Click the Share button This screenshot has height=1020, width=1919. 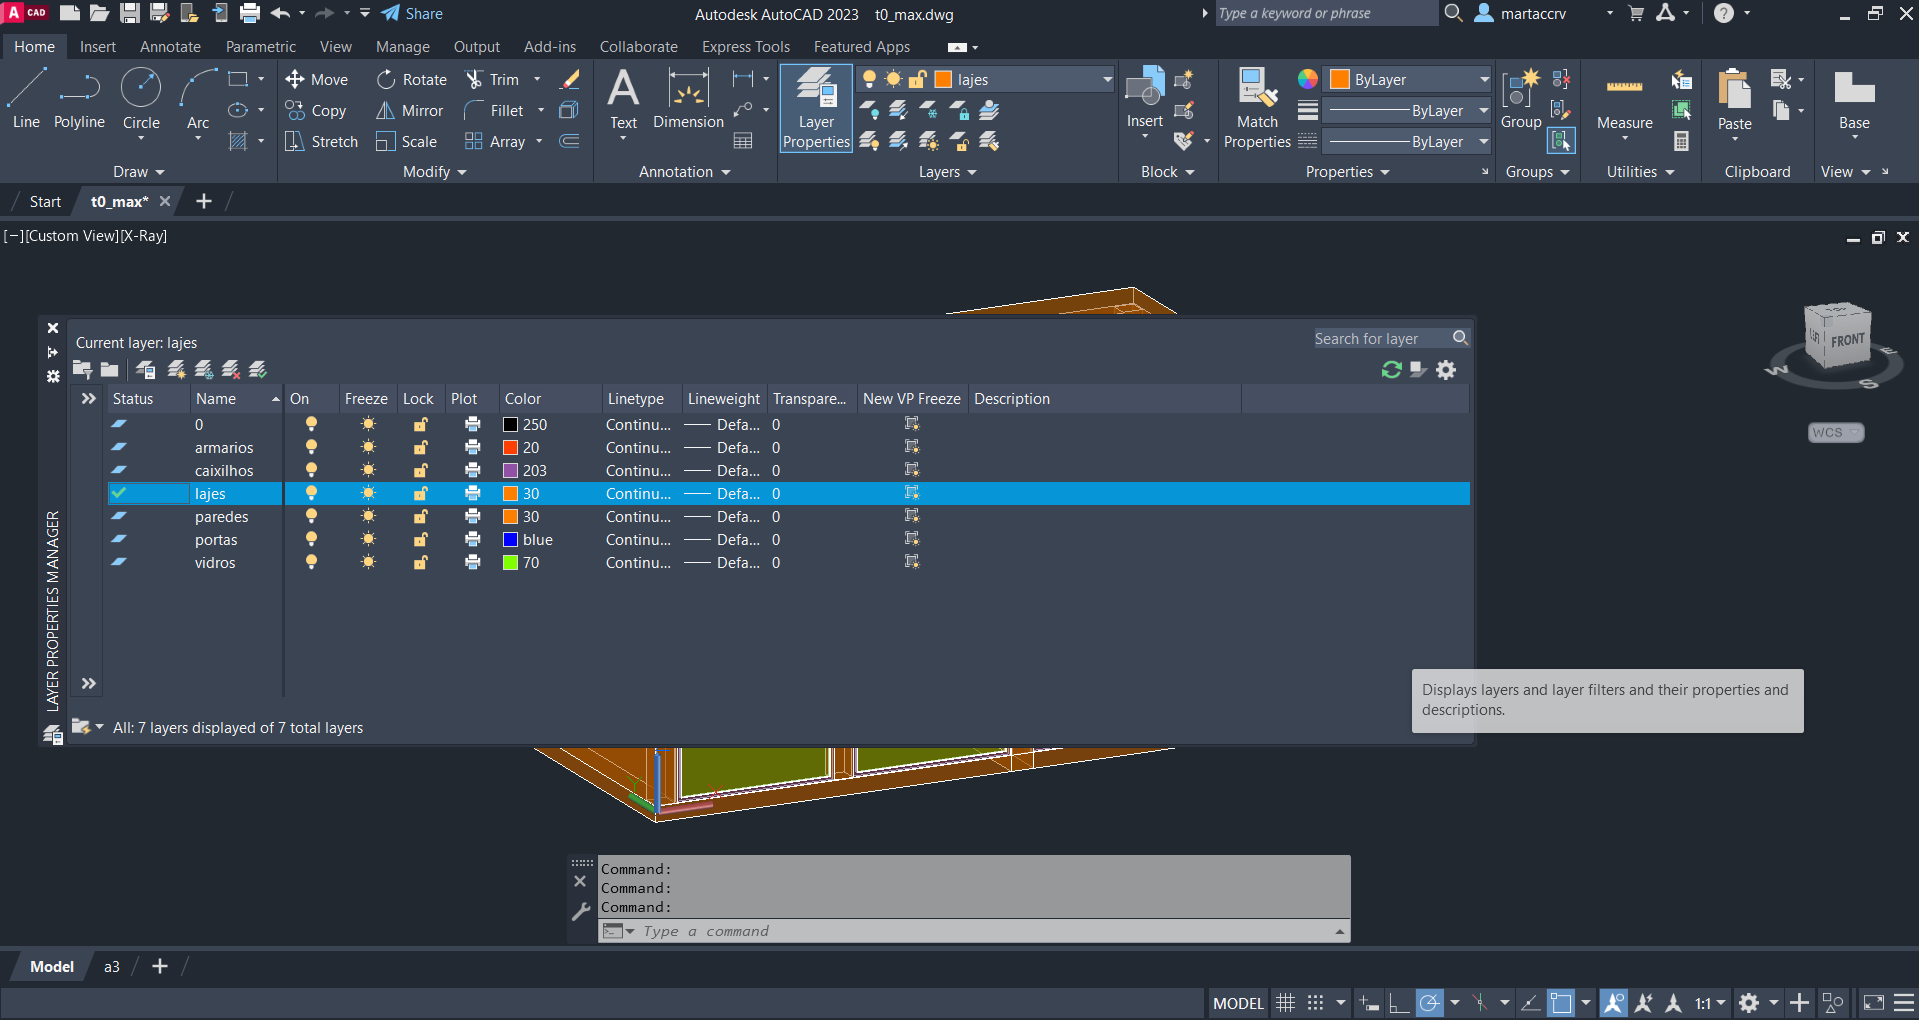412,14
